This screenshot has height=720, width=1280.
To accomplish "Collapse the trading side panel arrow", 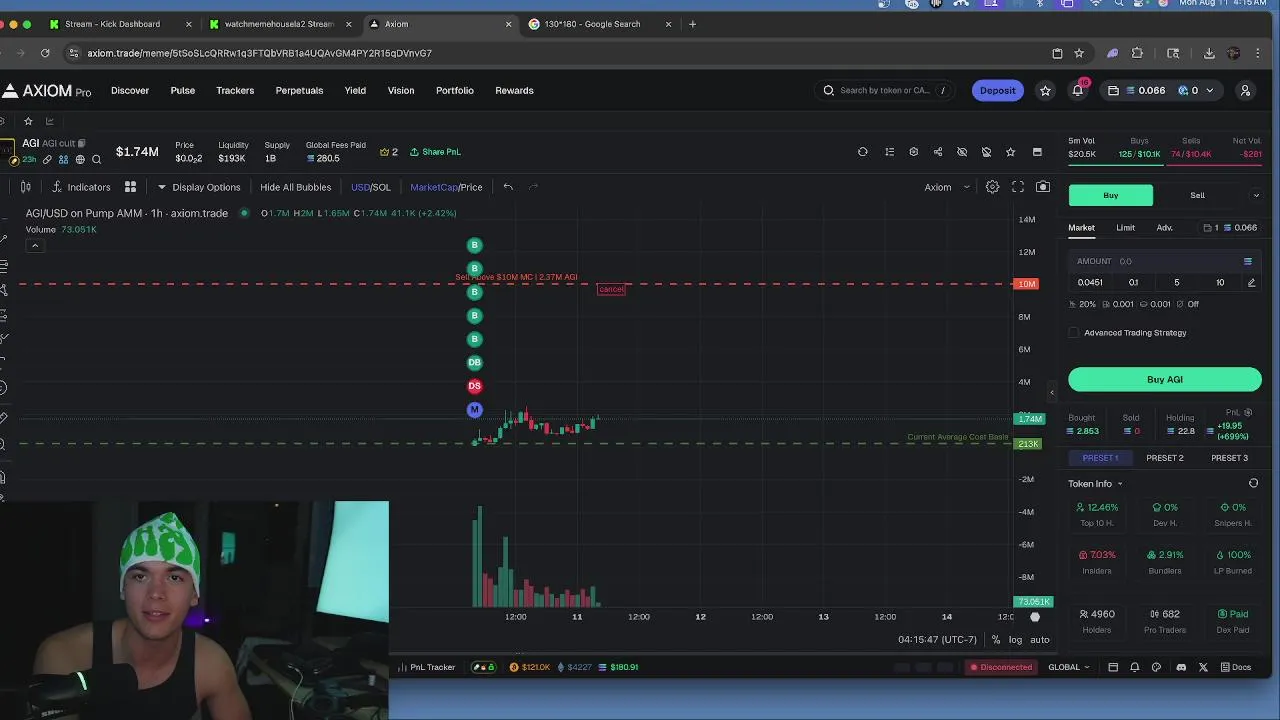I will (x=1051, y=392).
